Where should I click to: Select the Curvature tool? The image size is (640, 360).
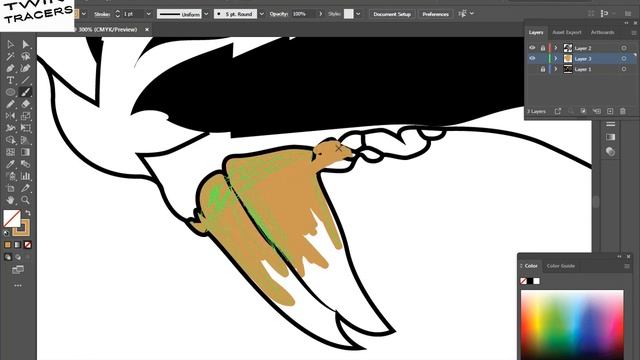(x=25, y=68)
